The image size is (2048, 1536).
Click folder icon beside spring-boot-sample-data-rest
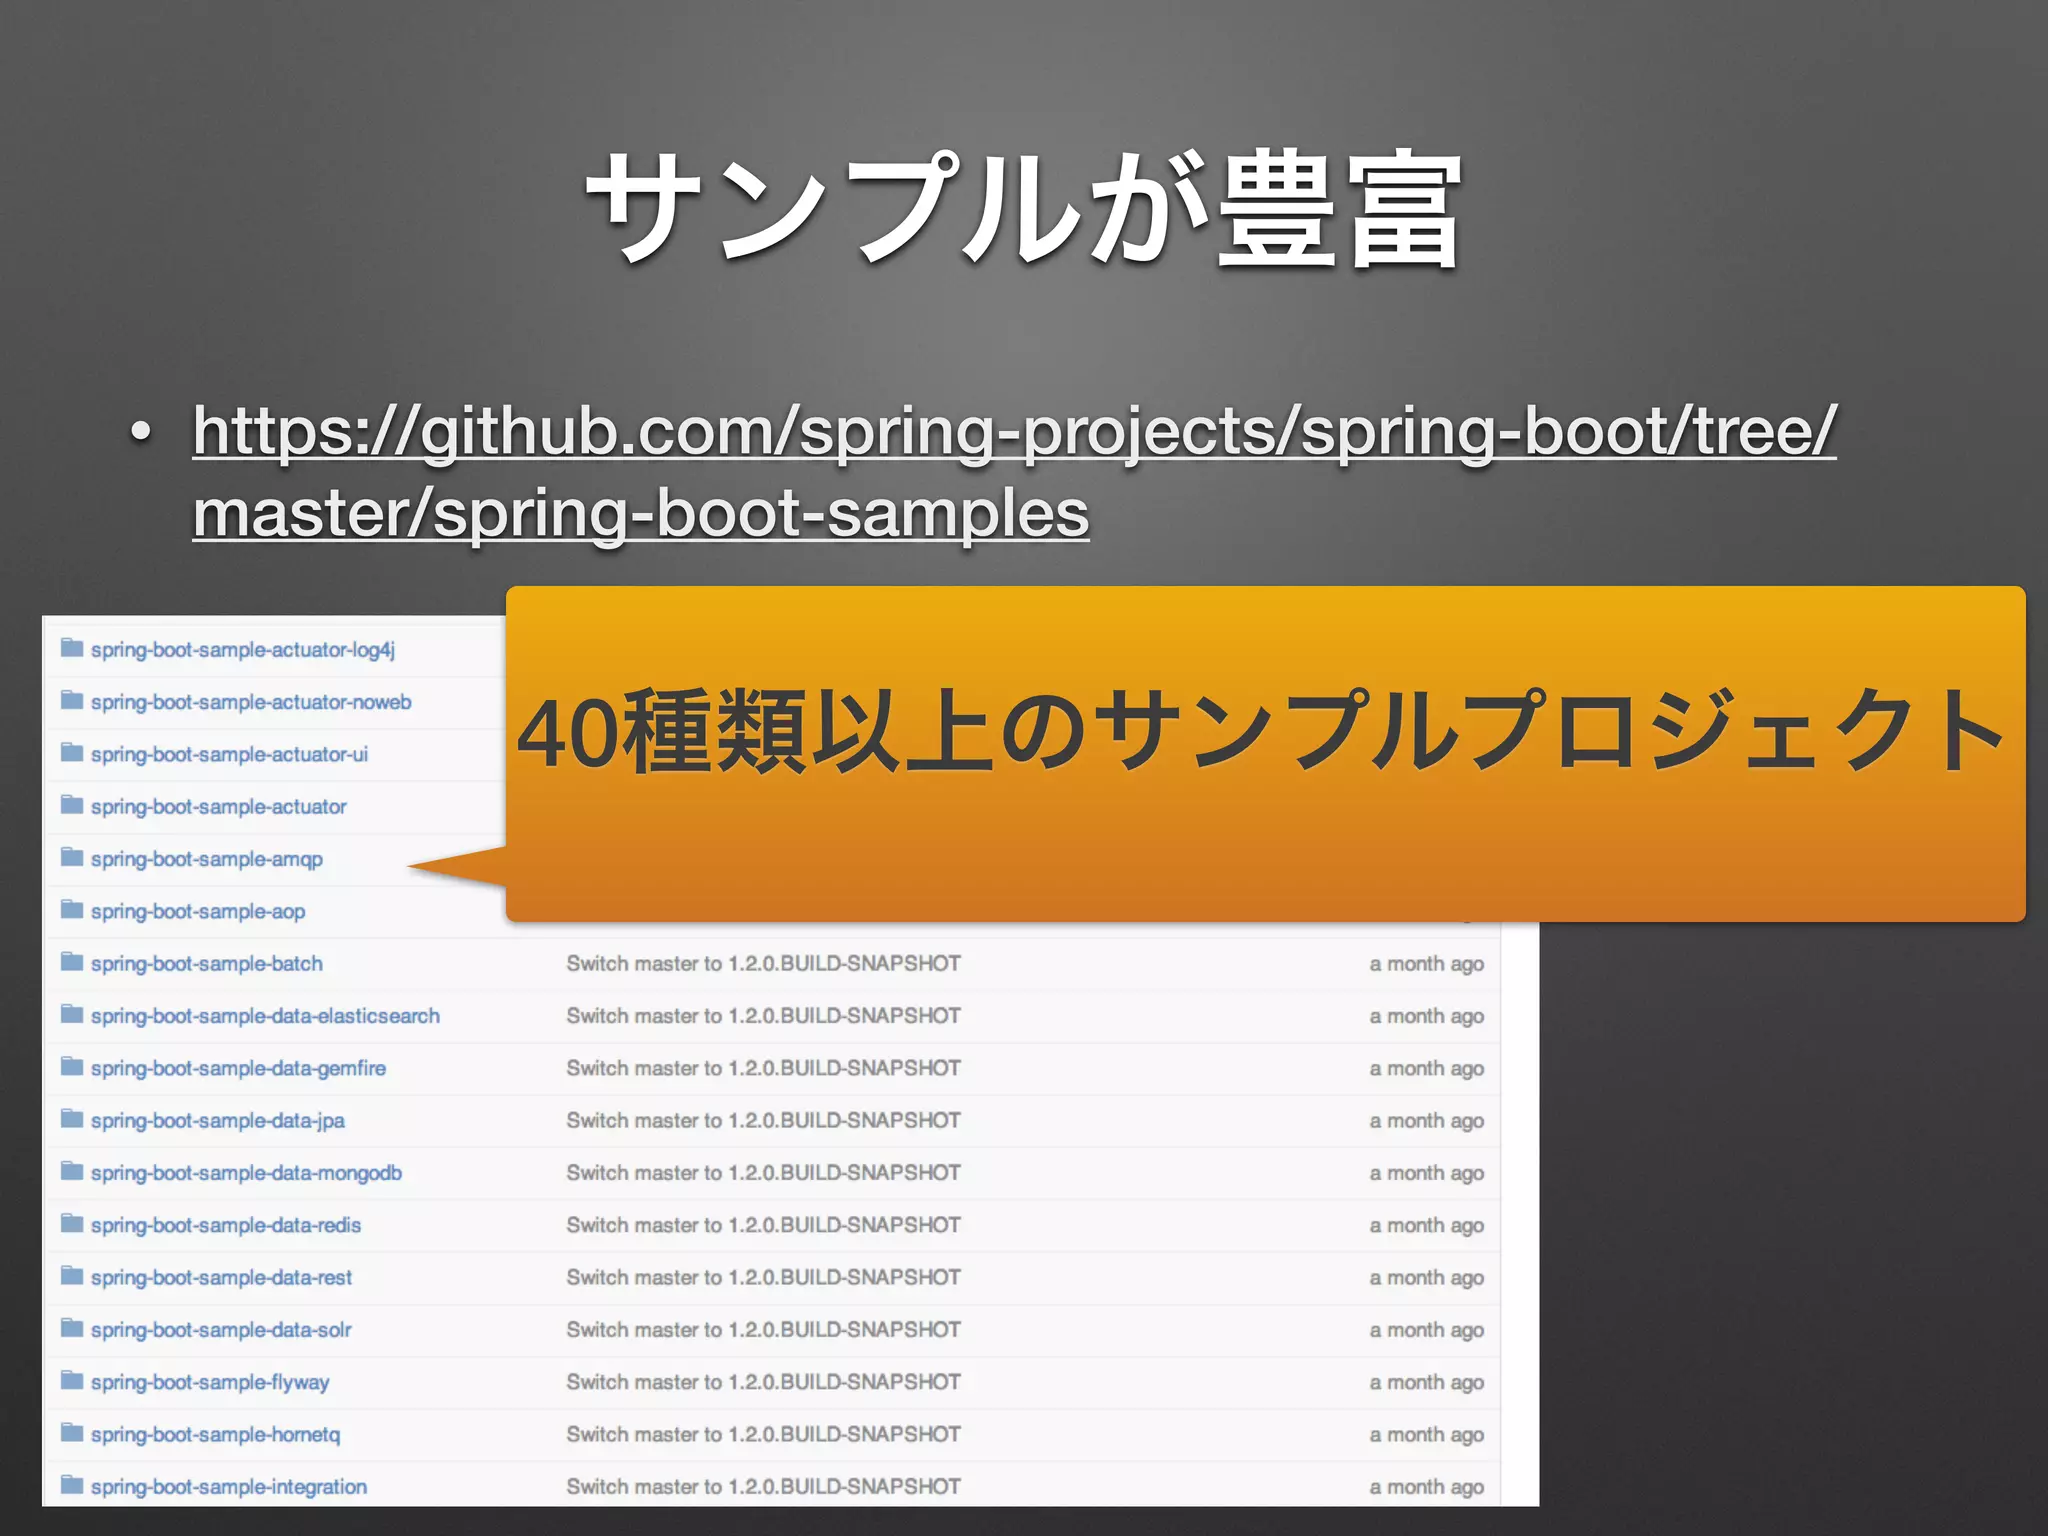pos(72,1275)
